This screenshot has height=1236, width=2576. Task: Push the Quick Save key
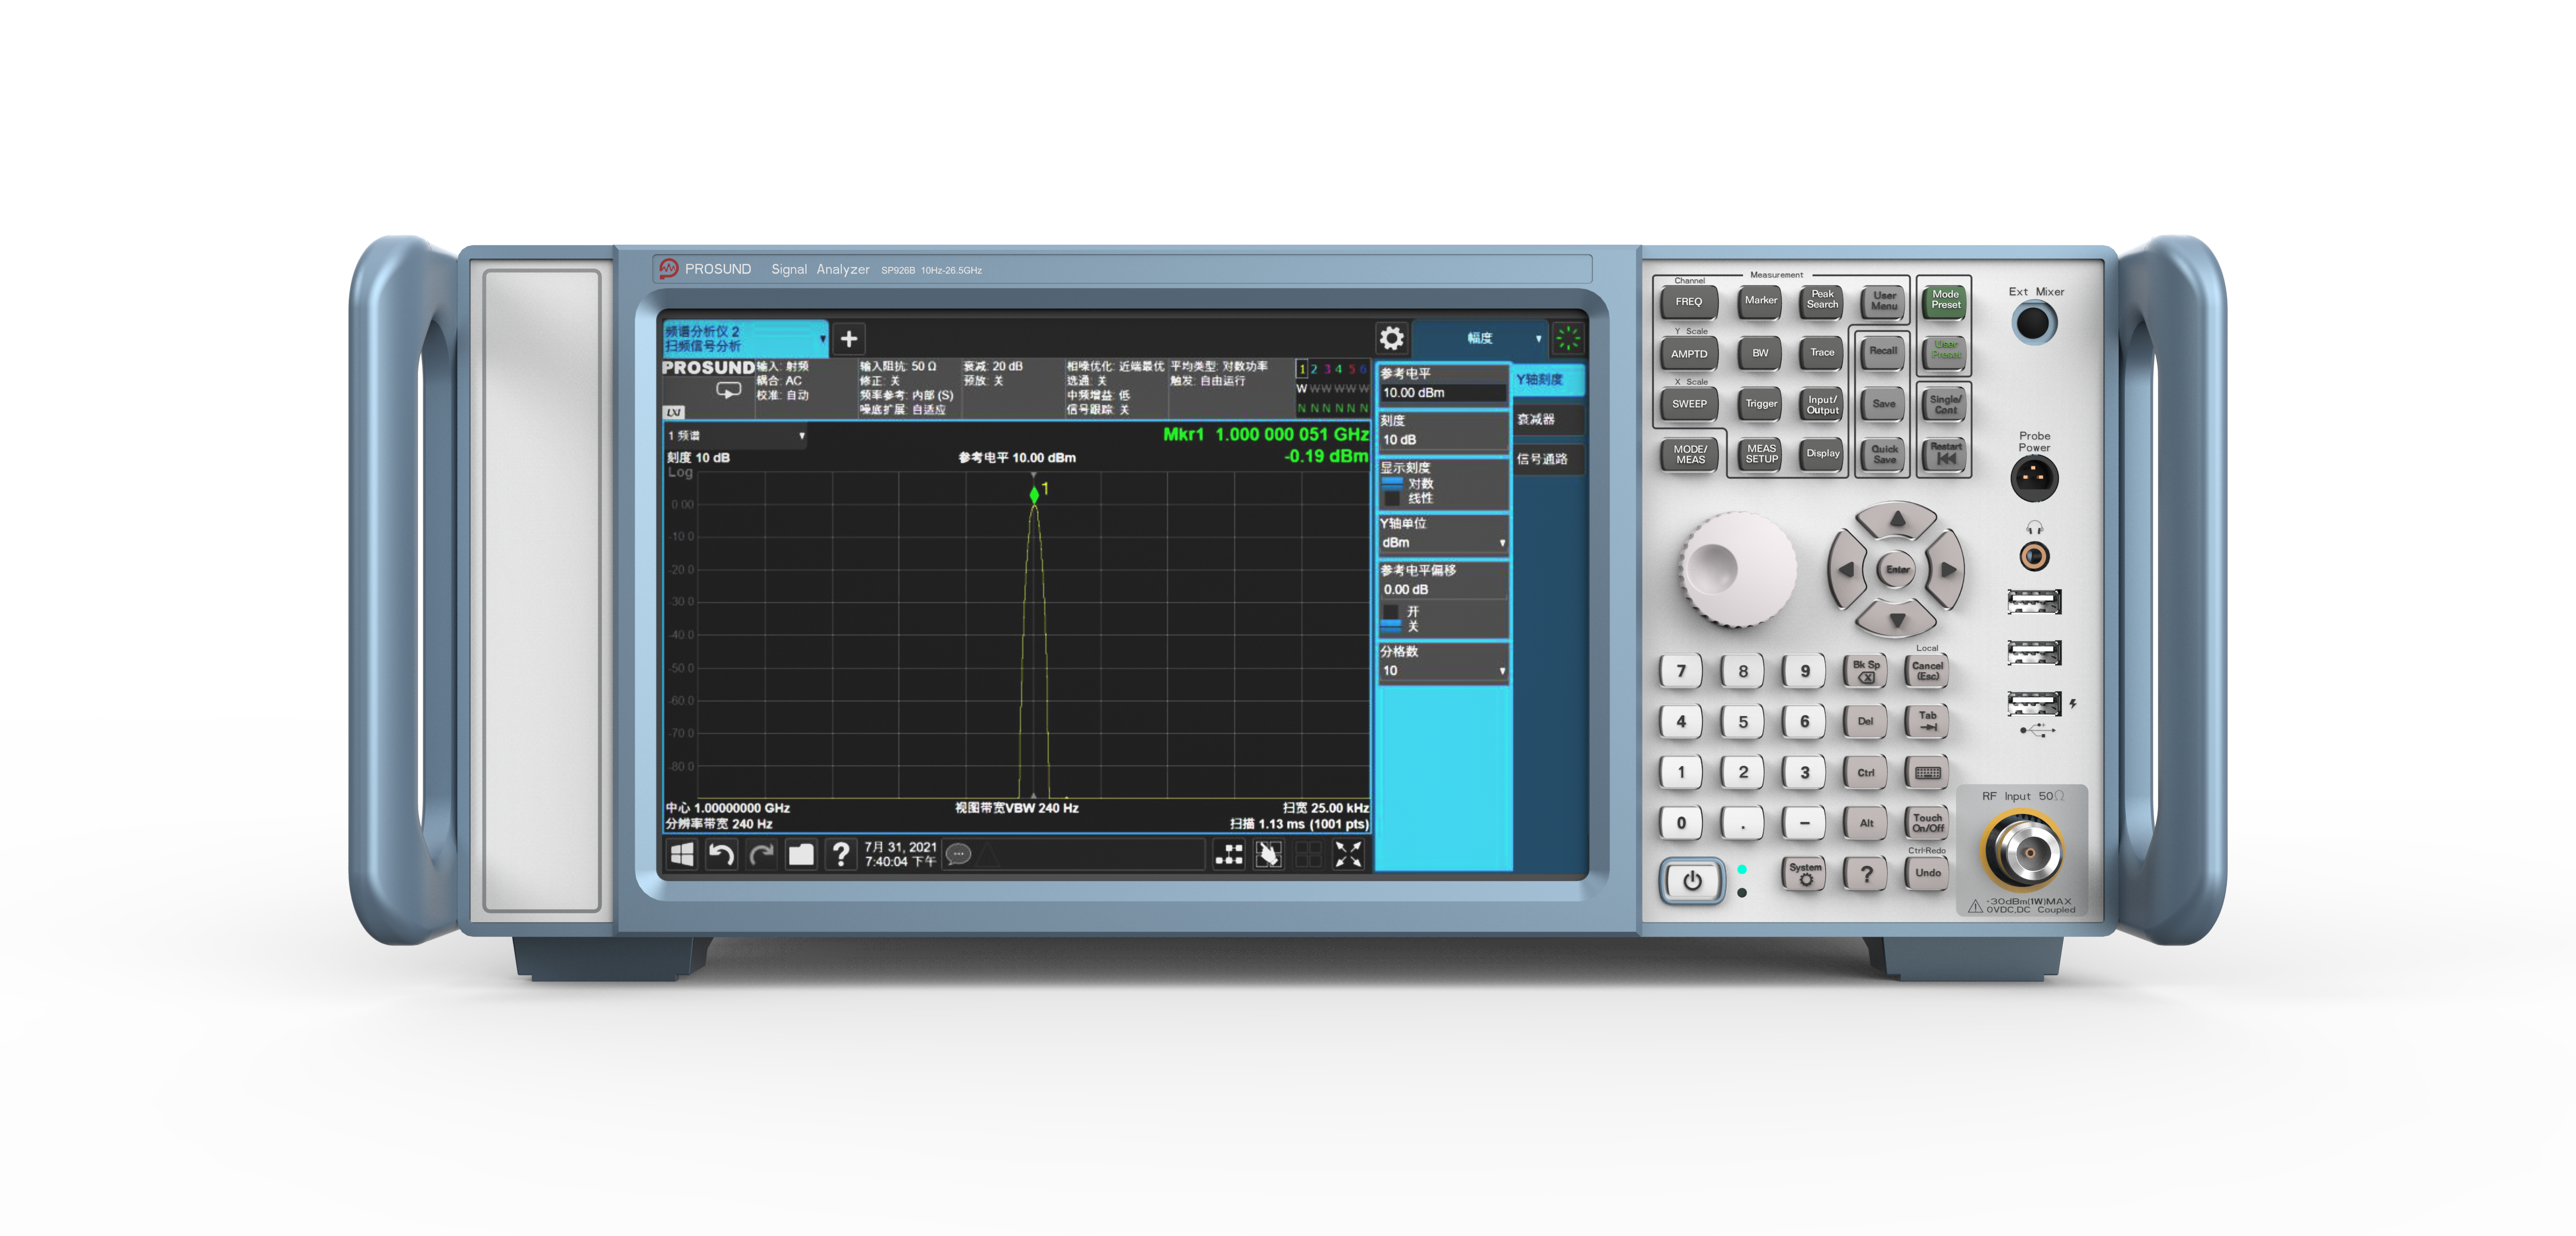click(x=1884, y=454)
